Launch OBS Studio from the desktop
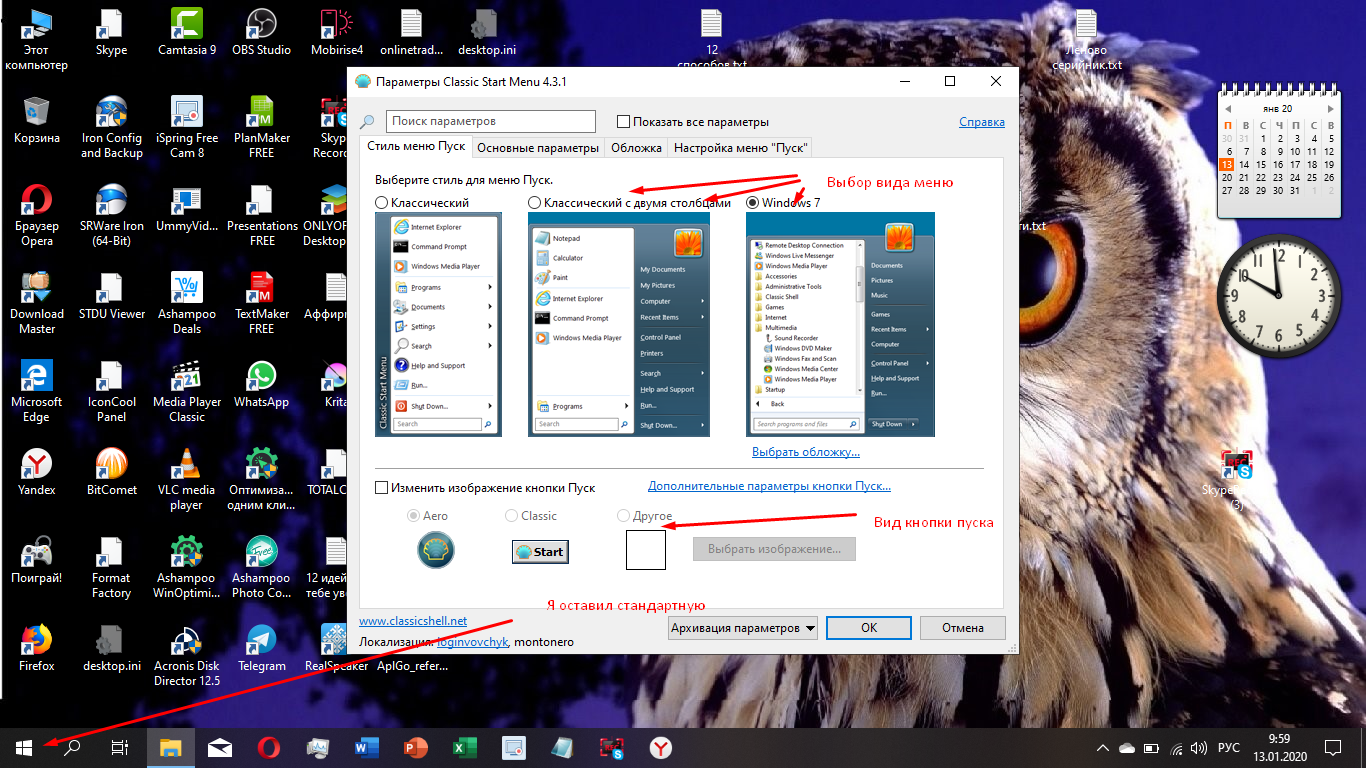 (261, 32)
